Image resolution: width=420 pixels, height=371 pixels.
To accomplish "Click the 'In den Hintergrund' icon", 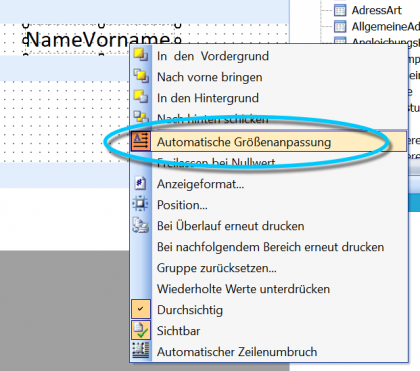I will click(141, 97).
